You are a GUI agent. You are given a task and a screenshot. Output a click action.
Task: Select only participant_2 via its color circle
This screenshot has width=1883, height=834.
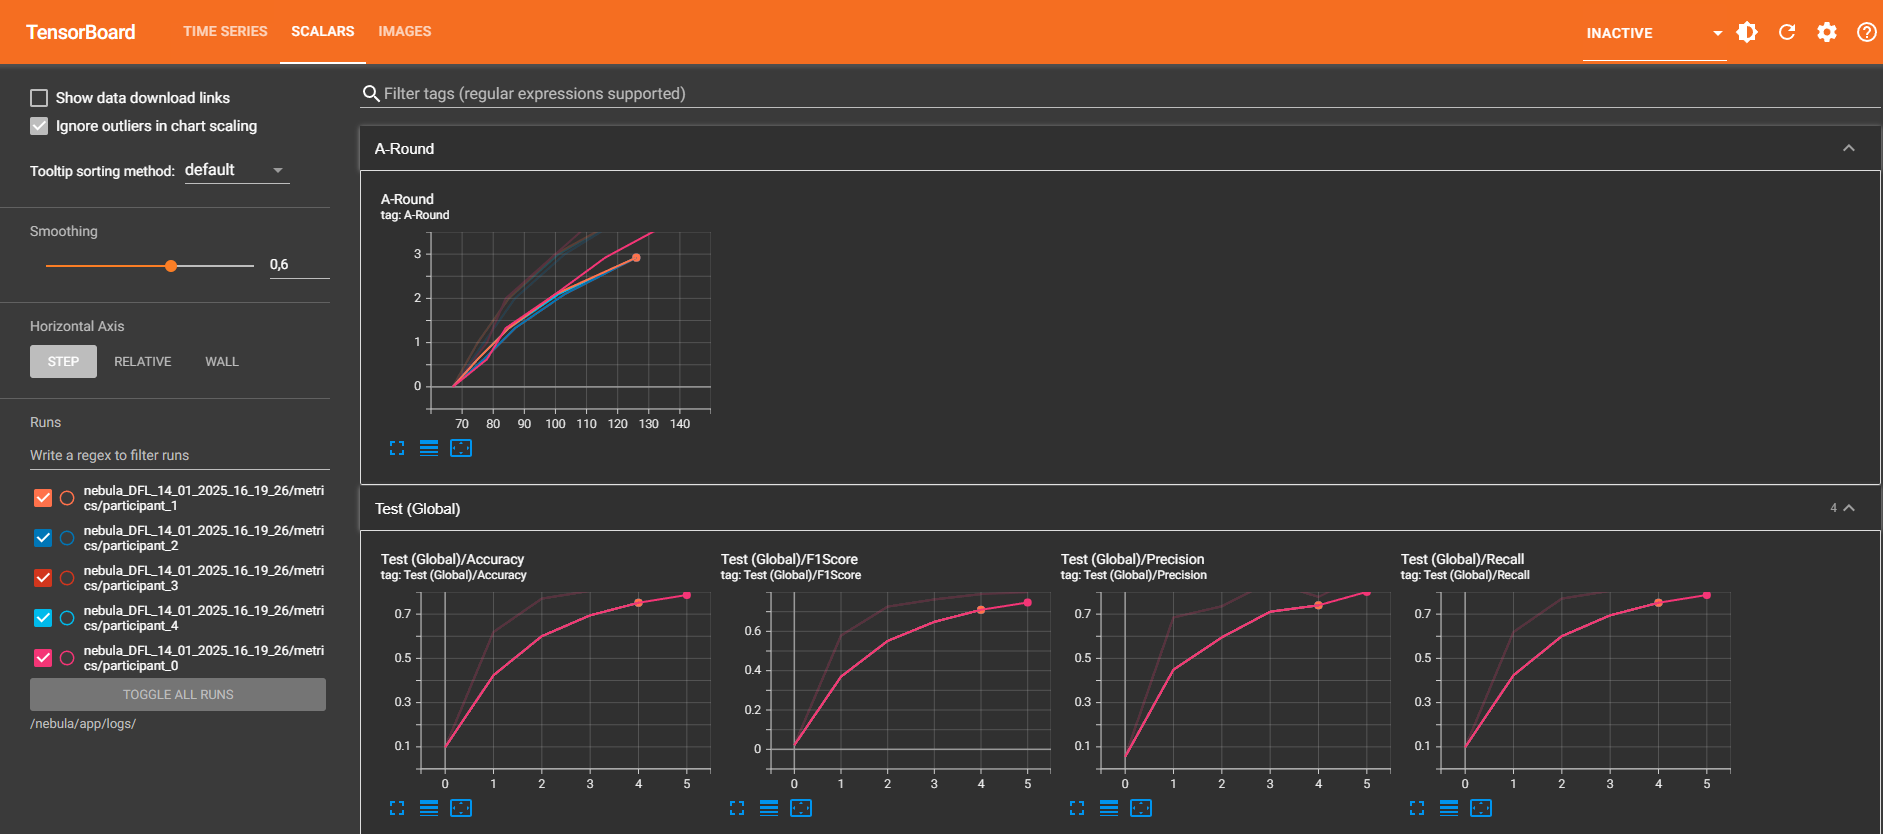pyautogui.click(x=67, y=538)
